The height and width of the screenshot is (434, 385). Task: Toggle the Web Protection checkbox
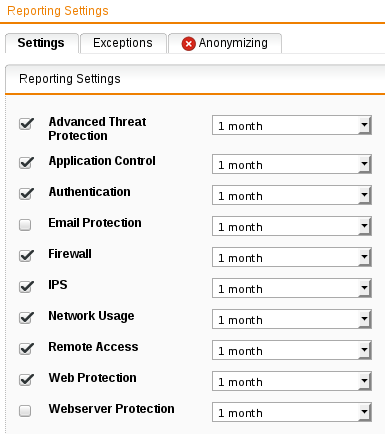tap(26, 380)
